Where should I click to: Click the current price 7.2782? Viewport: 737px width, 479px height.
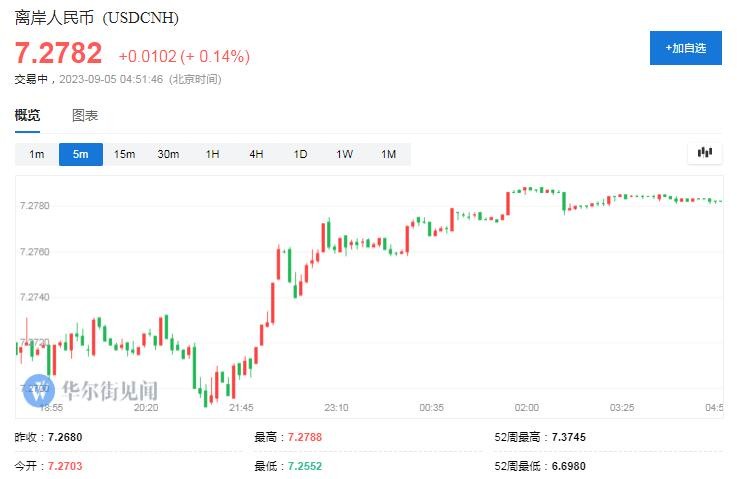click(58, 53)
